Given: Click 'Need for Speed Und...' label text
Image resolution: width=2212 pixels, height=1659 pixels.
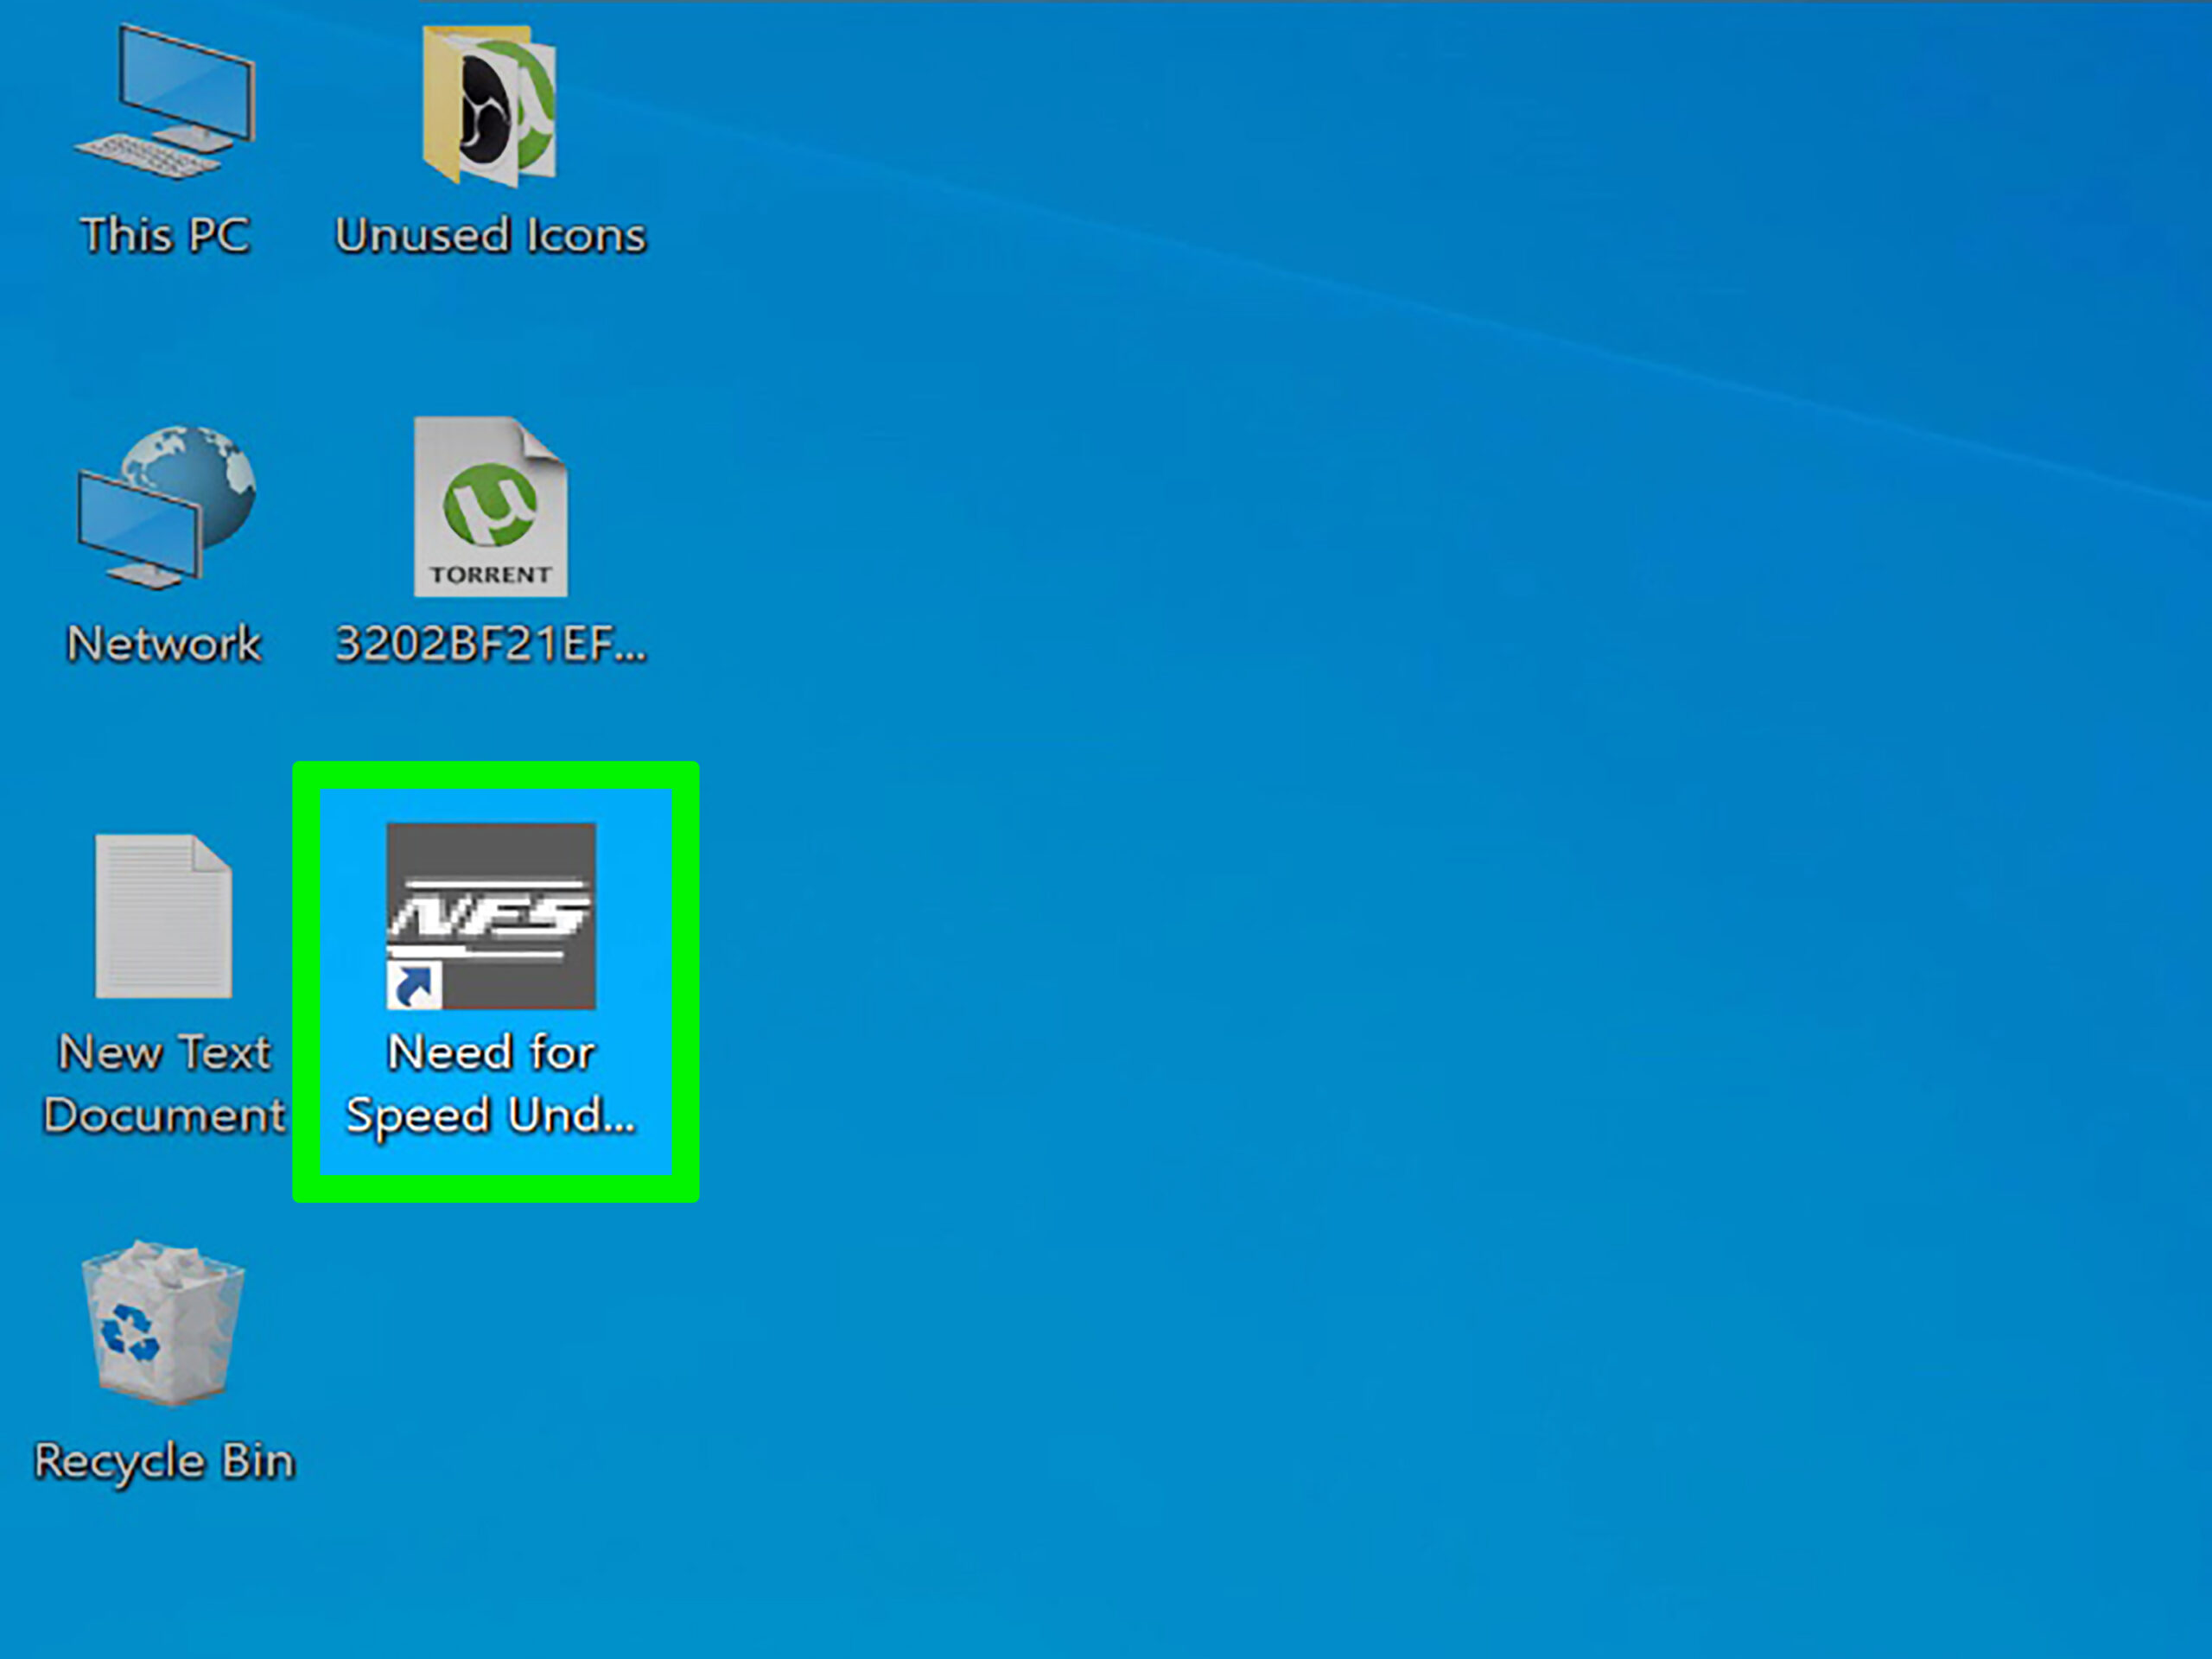Looking at the screenshot, I should click(491, 1084).
